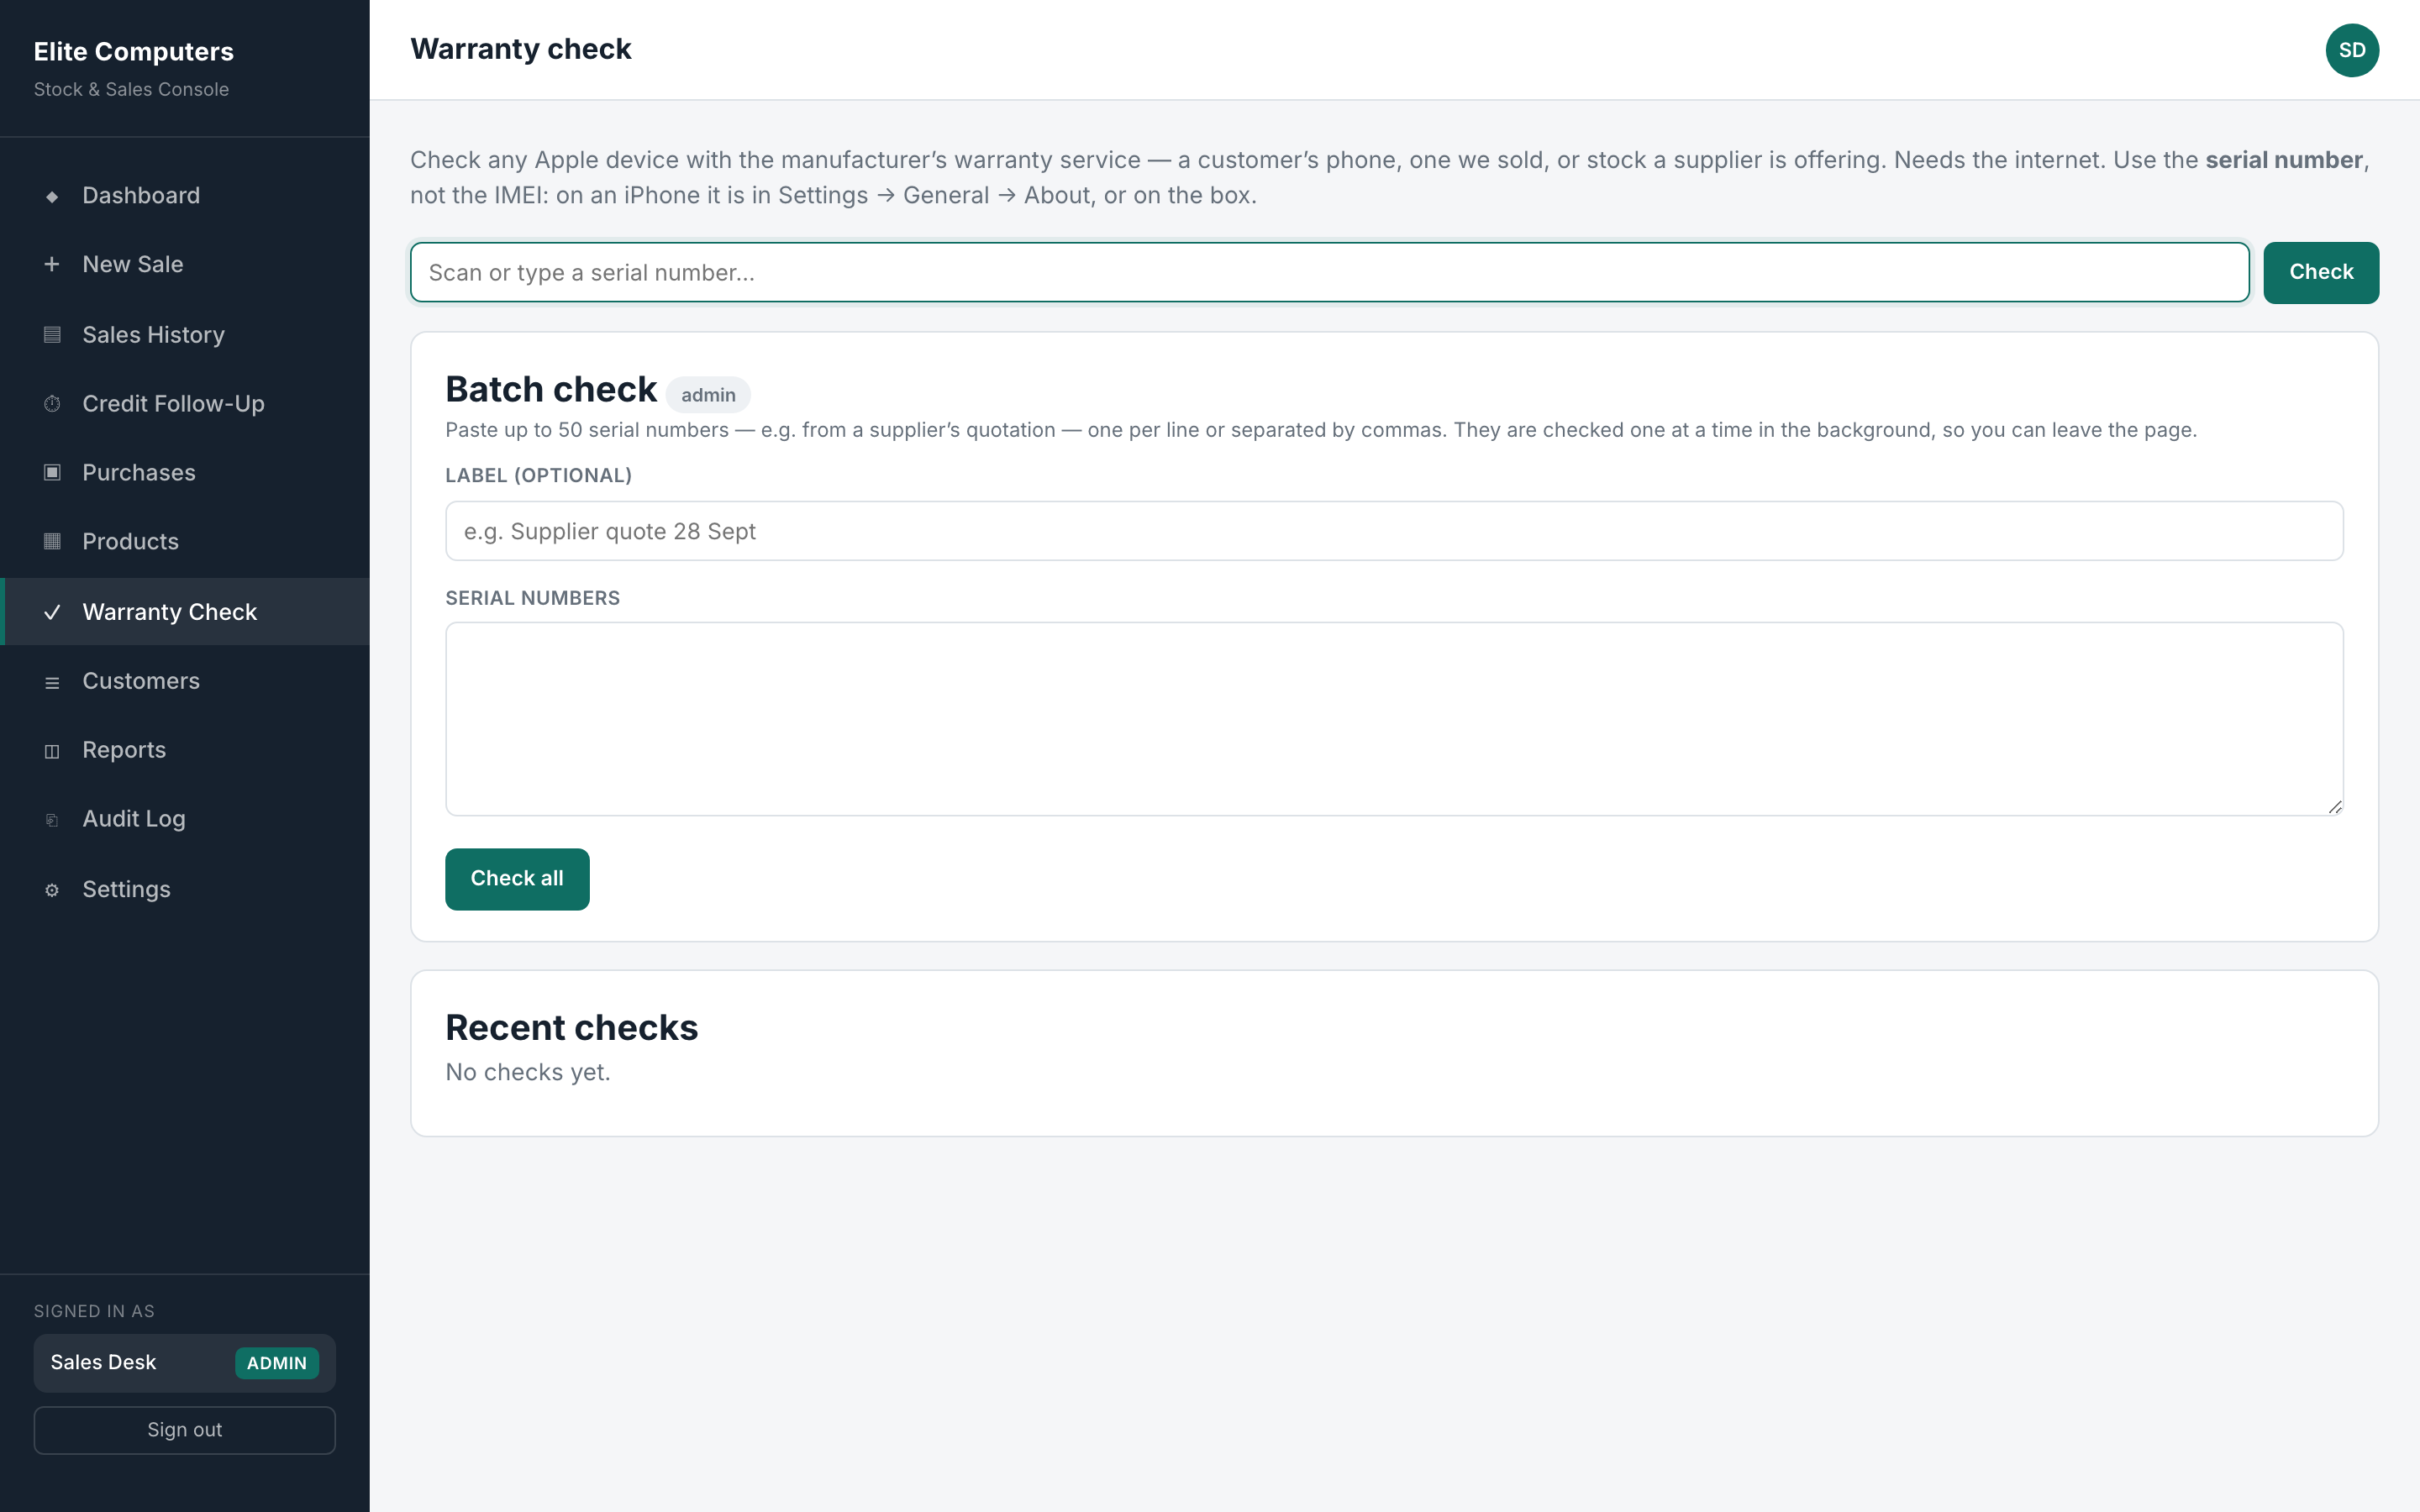This screenshot has width=2420, height=1512.
Task: Open Settings from sidebar
Action: 186,889
